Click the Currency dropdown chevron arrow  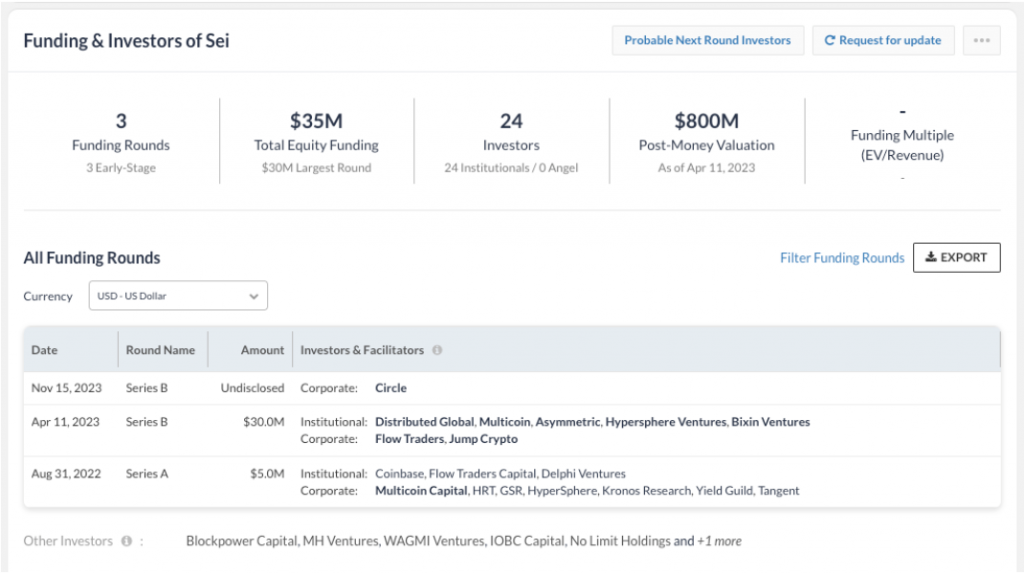click(253, 296)
